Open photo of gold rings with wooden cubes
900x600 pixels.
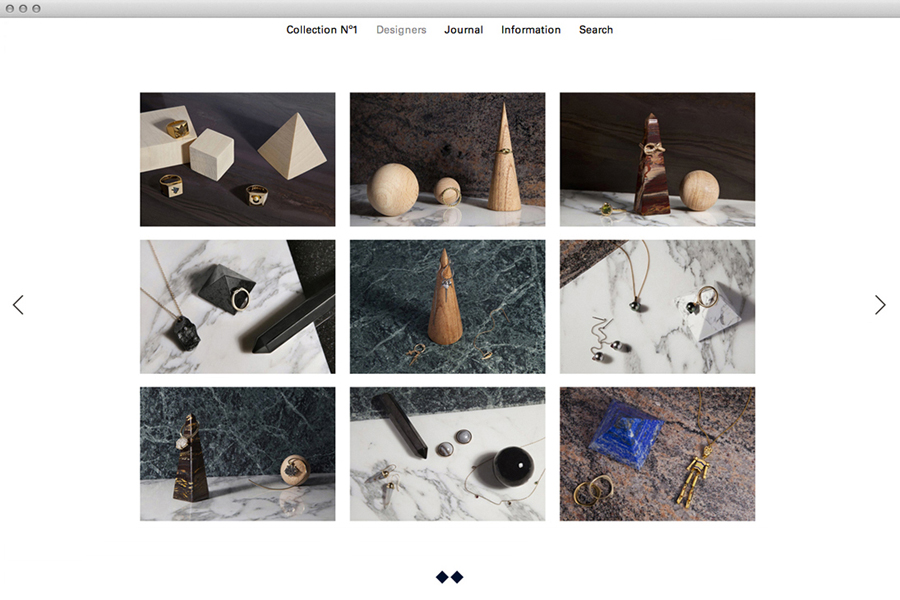tap(238, 159)
